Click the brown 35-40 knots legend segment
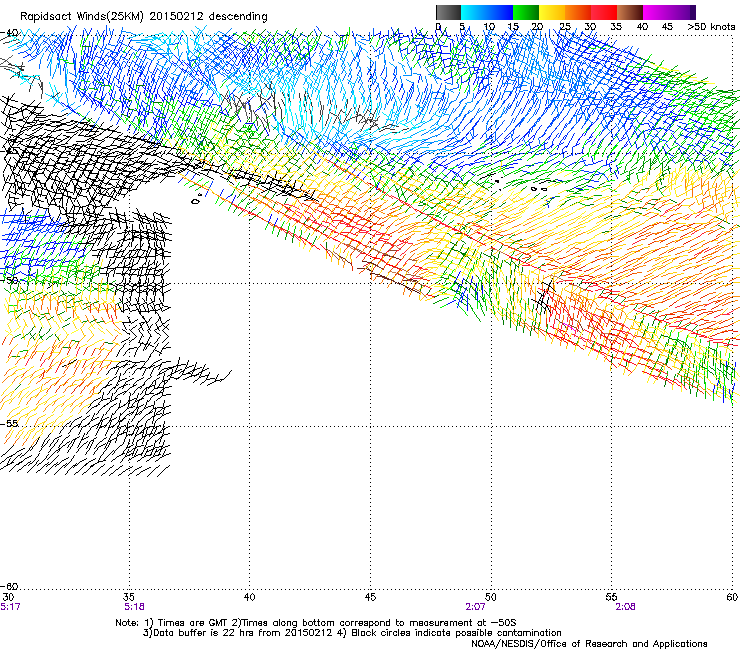Image resolution: width=740 pixels, height=650 pixels. click(630, 12)
